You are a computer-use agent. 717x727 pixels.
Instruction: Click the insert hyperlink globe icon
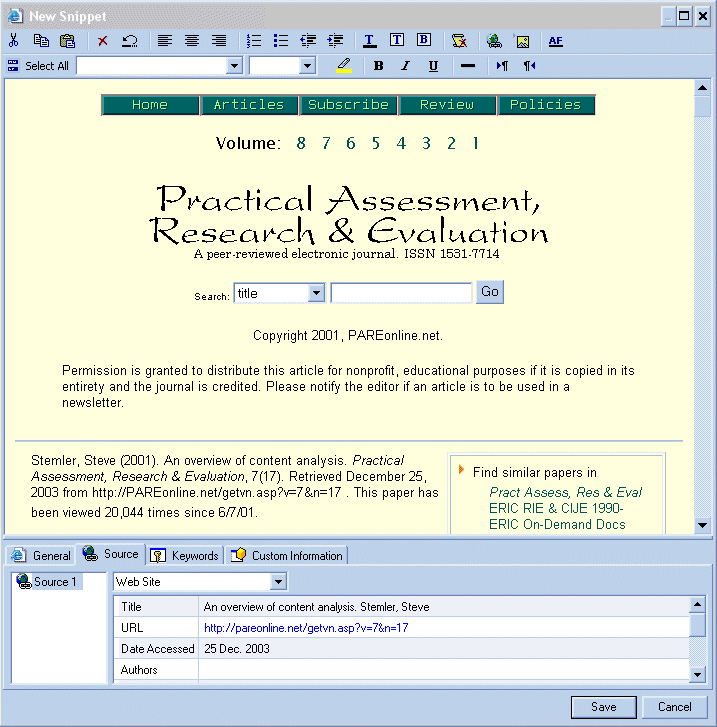coord(494,41)
